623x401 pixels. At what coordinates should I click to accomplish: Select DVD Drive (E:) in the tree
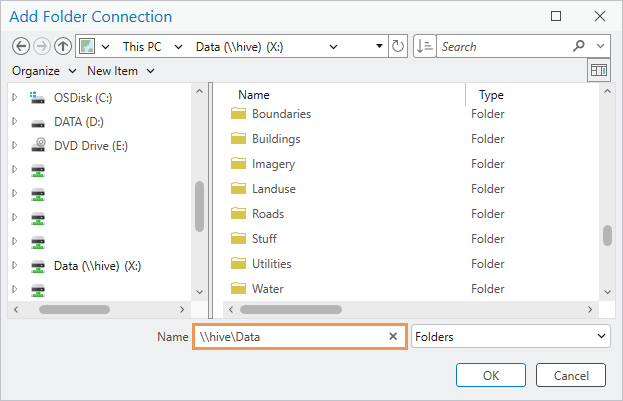(x=90, y=145)
